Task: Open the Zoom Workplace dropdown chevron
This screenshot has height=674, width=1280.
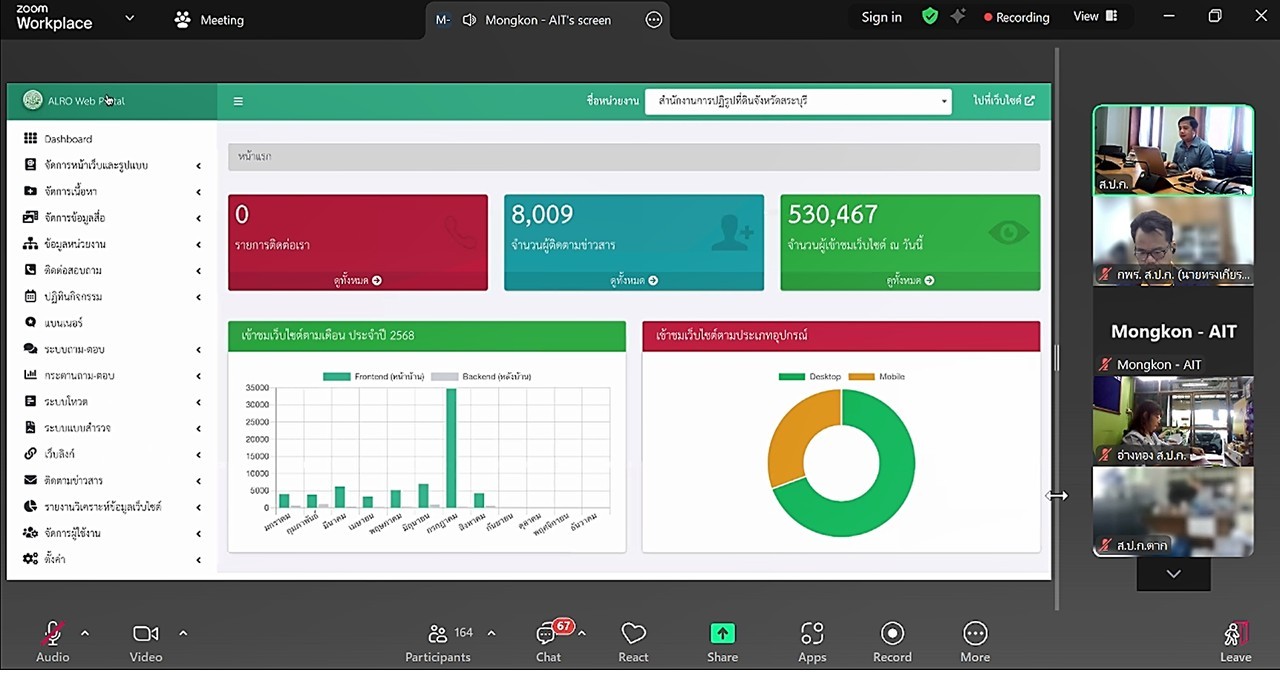Action: (129, 18)
